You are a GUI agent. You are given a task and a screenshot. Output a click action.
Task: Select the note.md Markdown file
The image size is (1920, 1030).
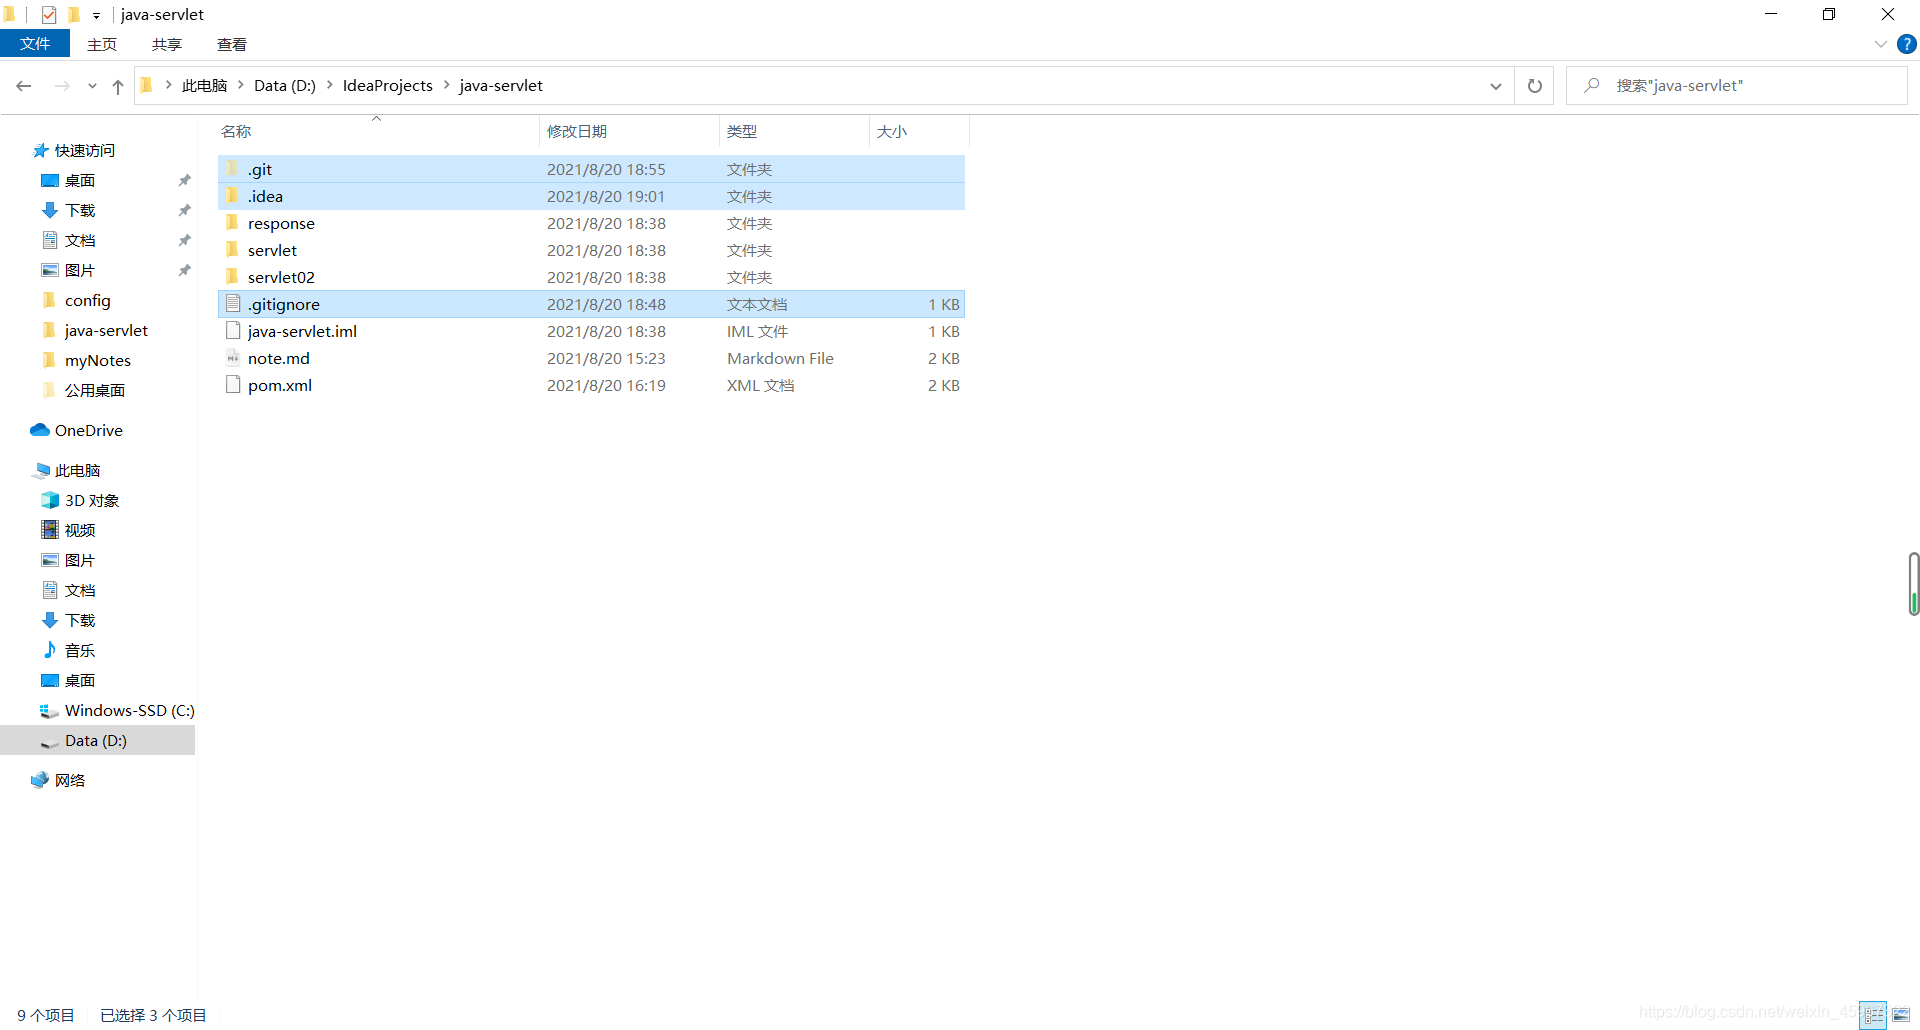point(591,358)
